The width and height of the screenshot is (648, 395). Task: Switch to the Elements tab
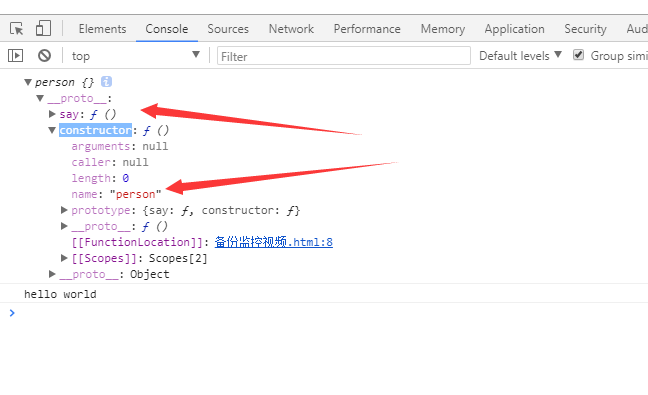[x=102, y=29]
